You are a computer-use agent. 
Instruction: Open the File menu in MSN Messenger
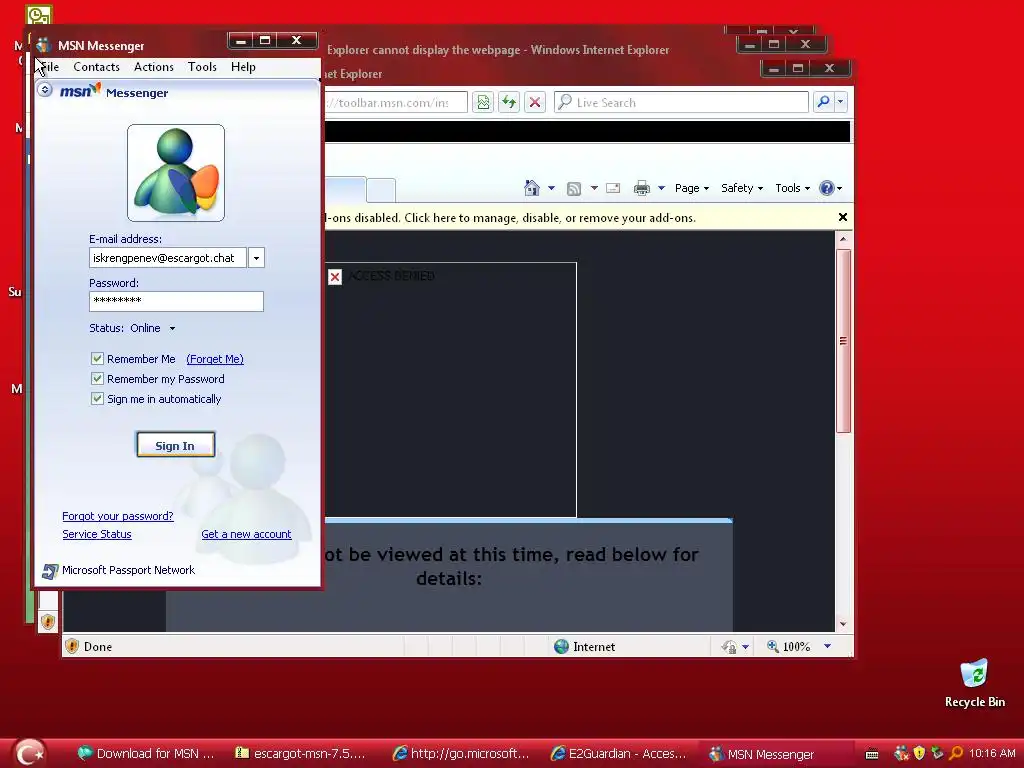[48, 67]
